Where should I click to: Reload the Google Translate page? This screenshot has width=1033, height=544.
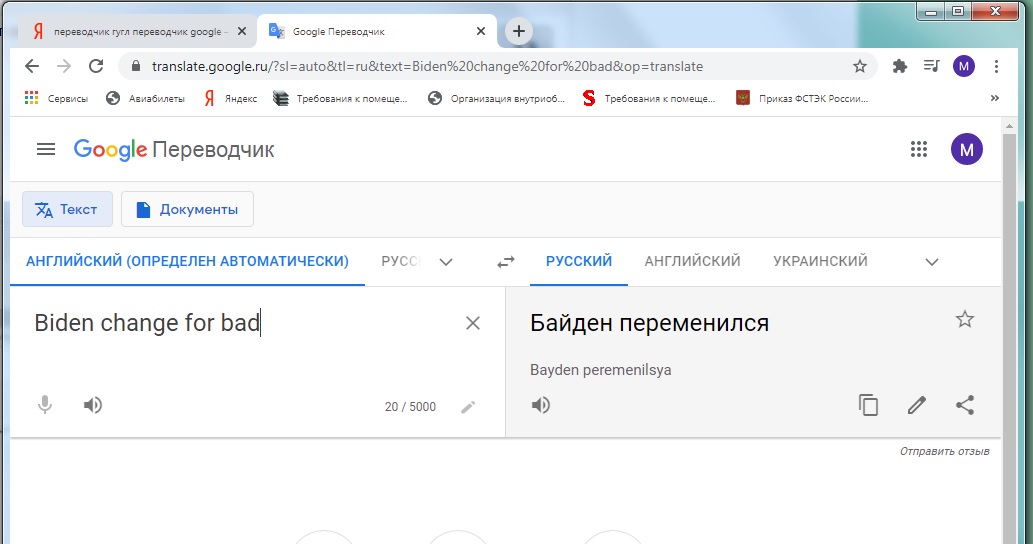tap(96, 66)
